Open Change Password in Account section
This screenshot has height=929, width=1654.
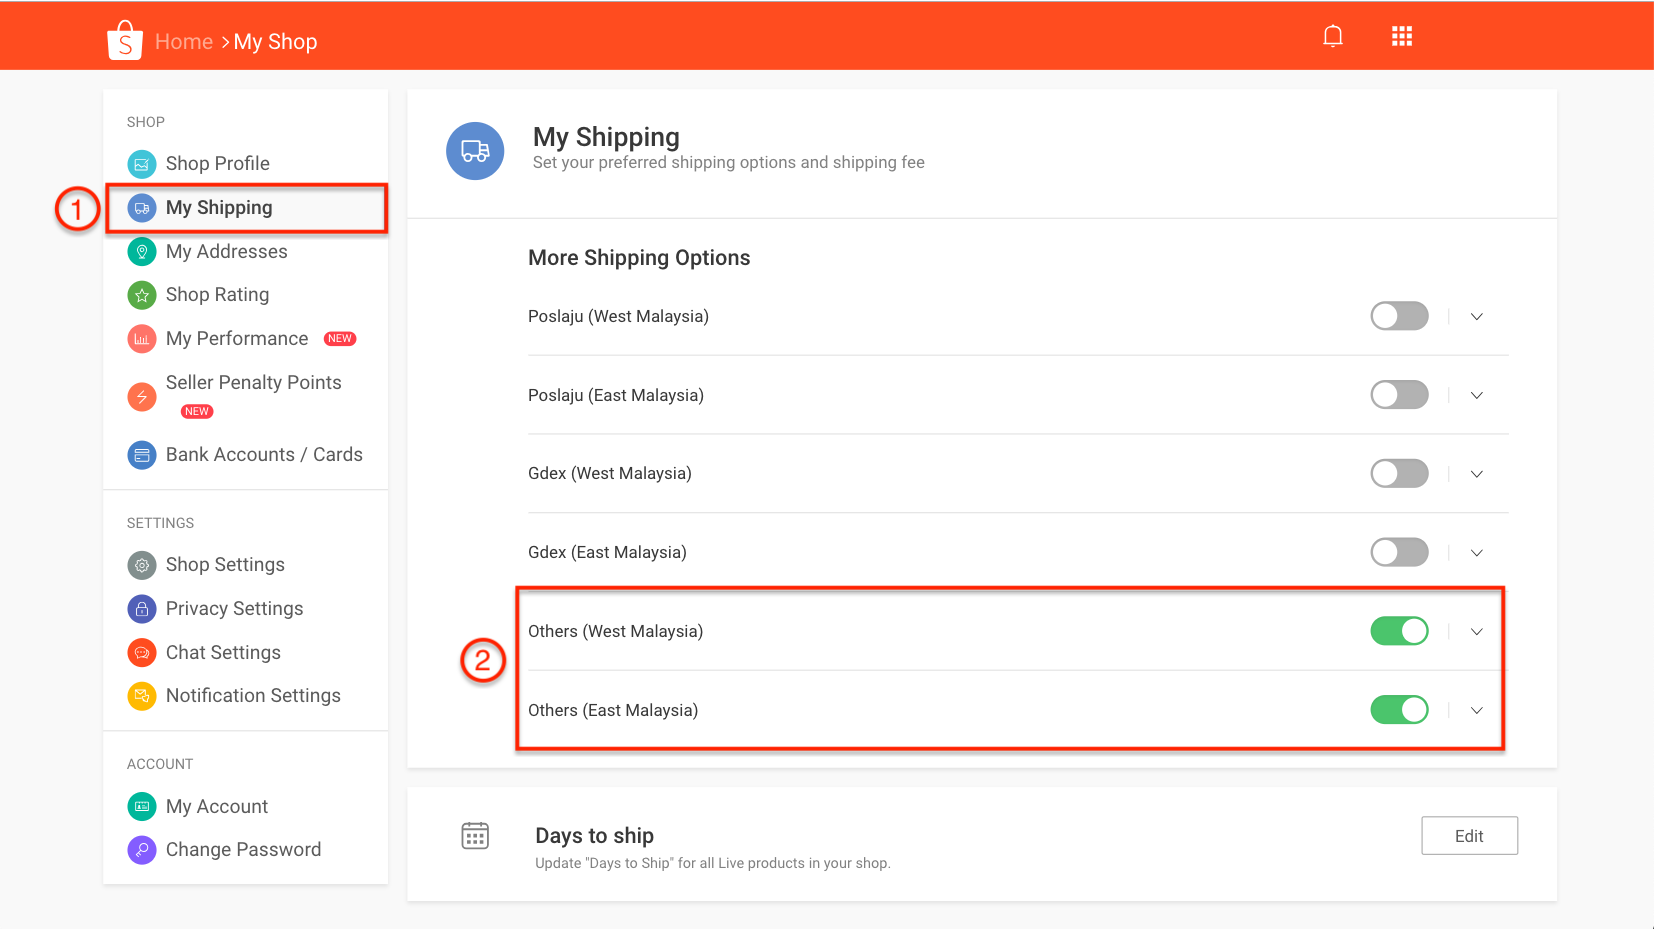pos(243,850)
